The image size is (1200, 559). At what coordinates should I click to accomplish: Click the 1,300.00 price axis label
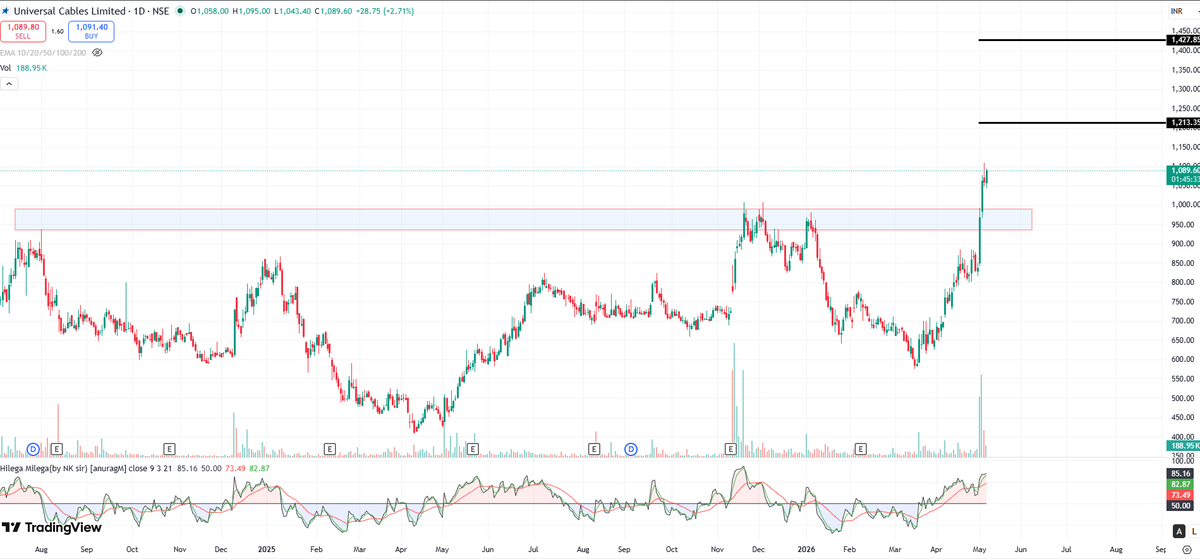[x=1184, y=88]
